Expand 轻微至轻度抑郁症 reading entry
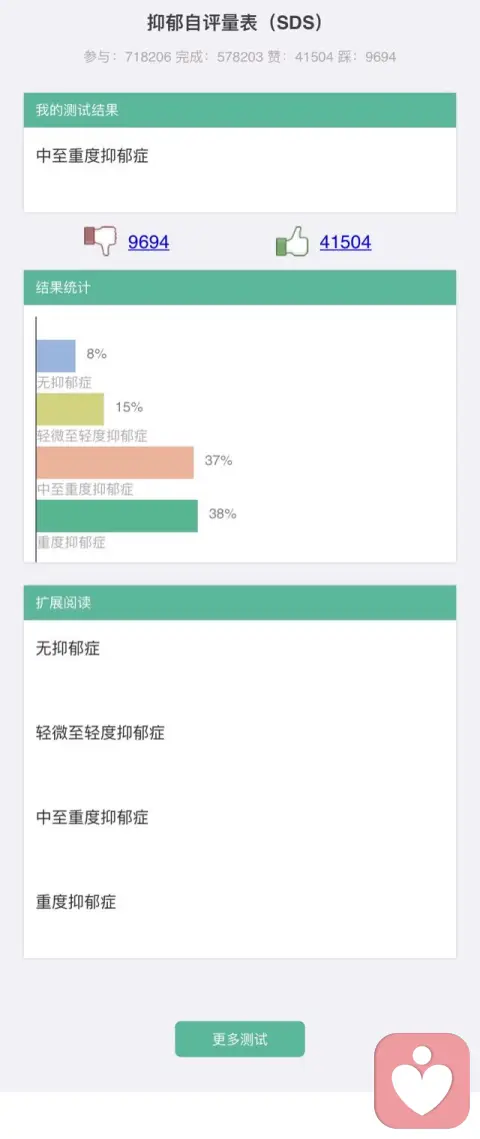This screenshot has width=480, height=1139. 100,732
